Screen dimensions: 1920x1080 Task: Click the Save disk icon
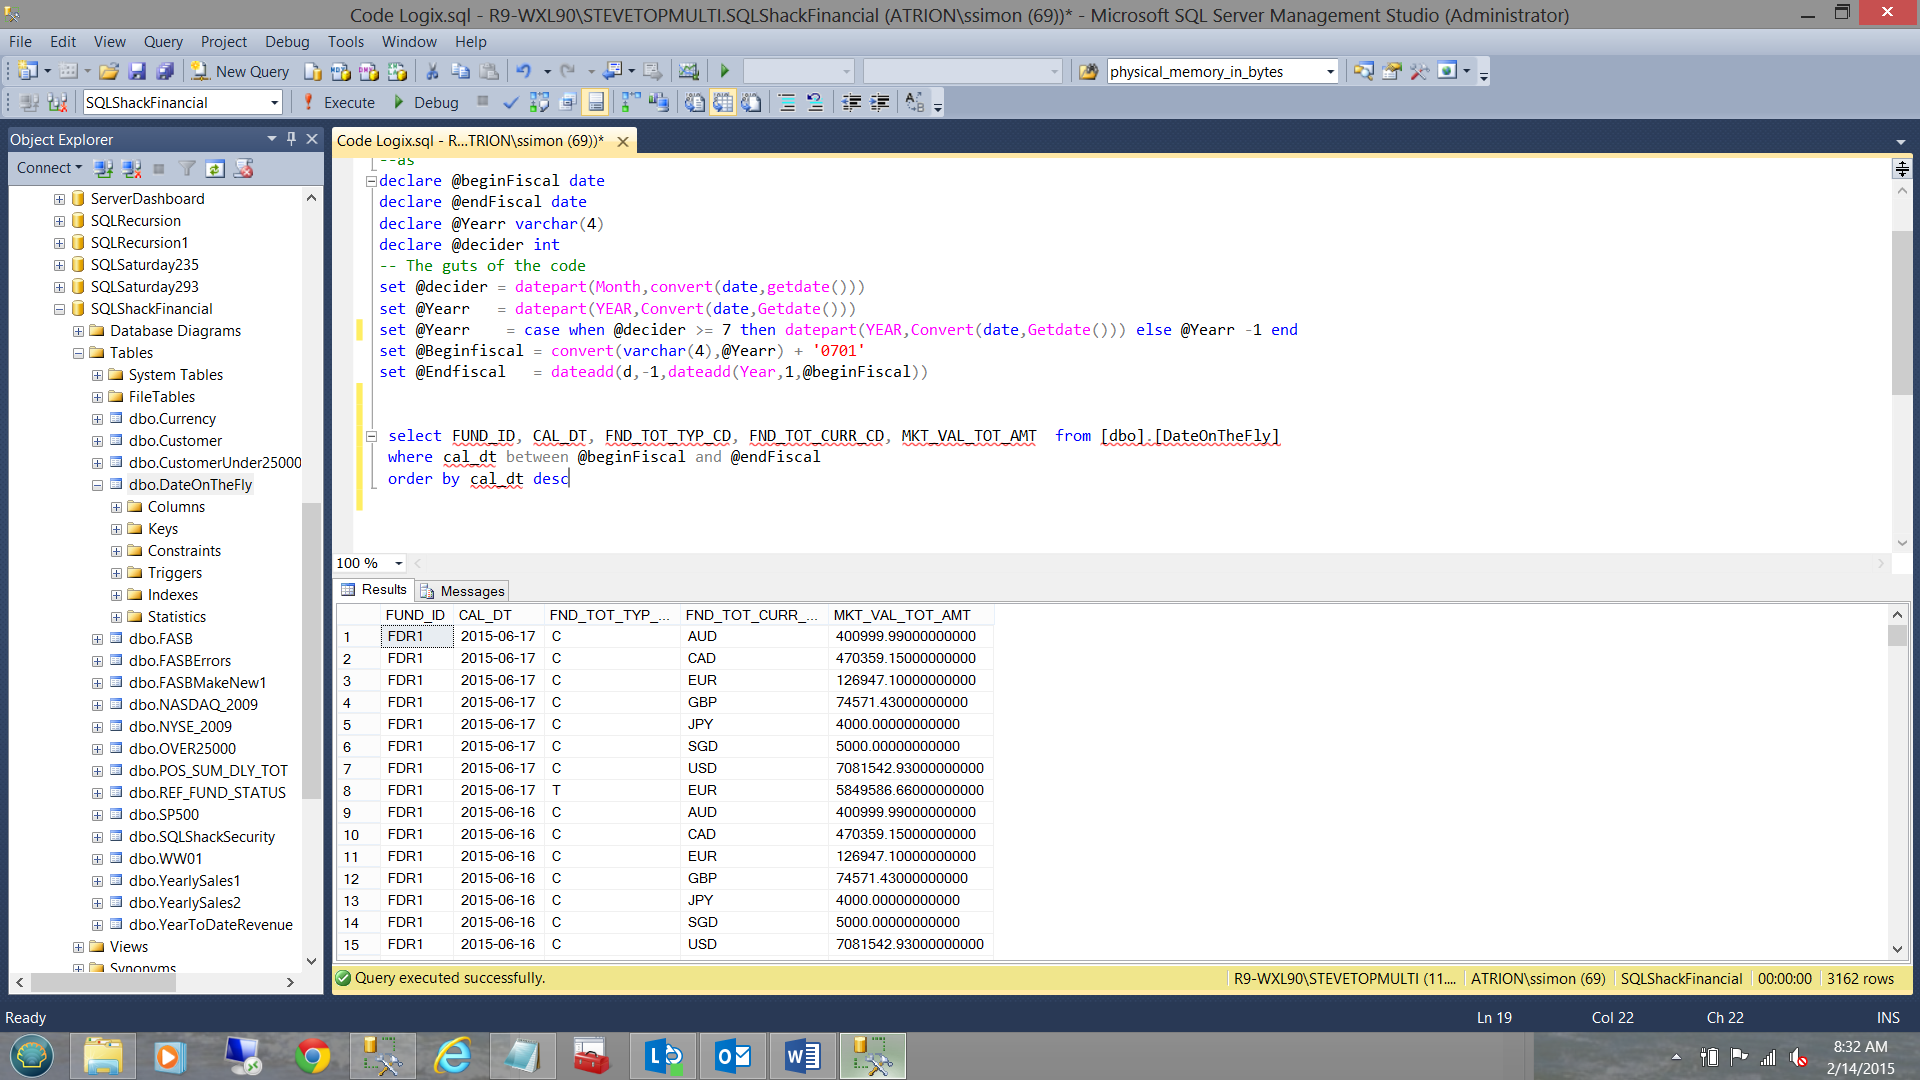click(x=138, y=71)
